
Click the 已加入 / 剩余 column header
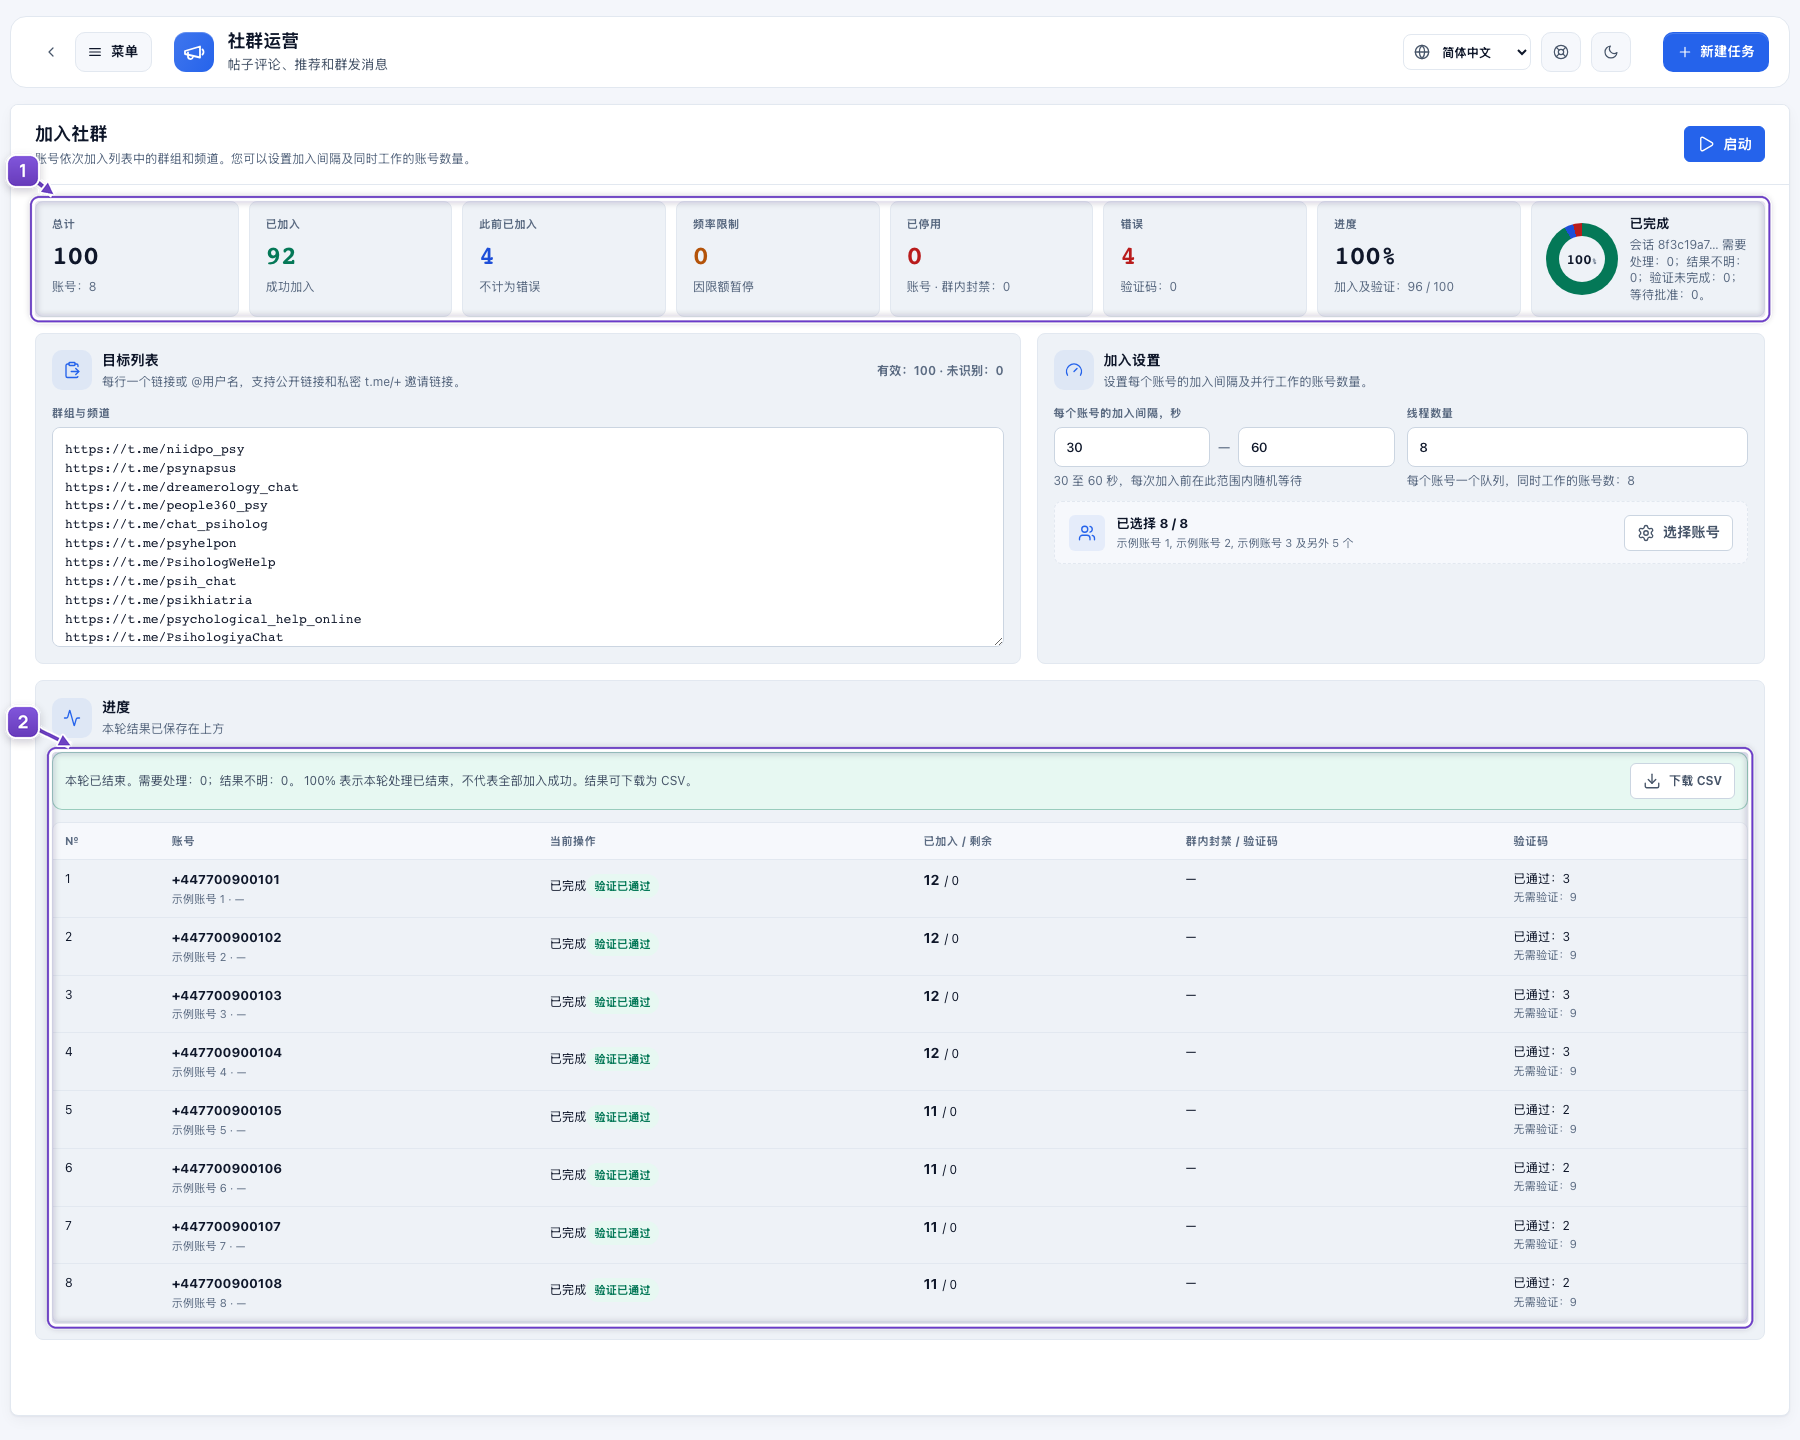coord(957,841)
